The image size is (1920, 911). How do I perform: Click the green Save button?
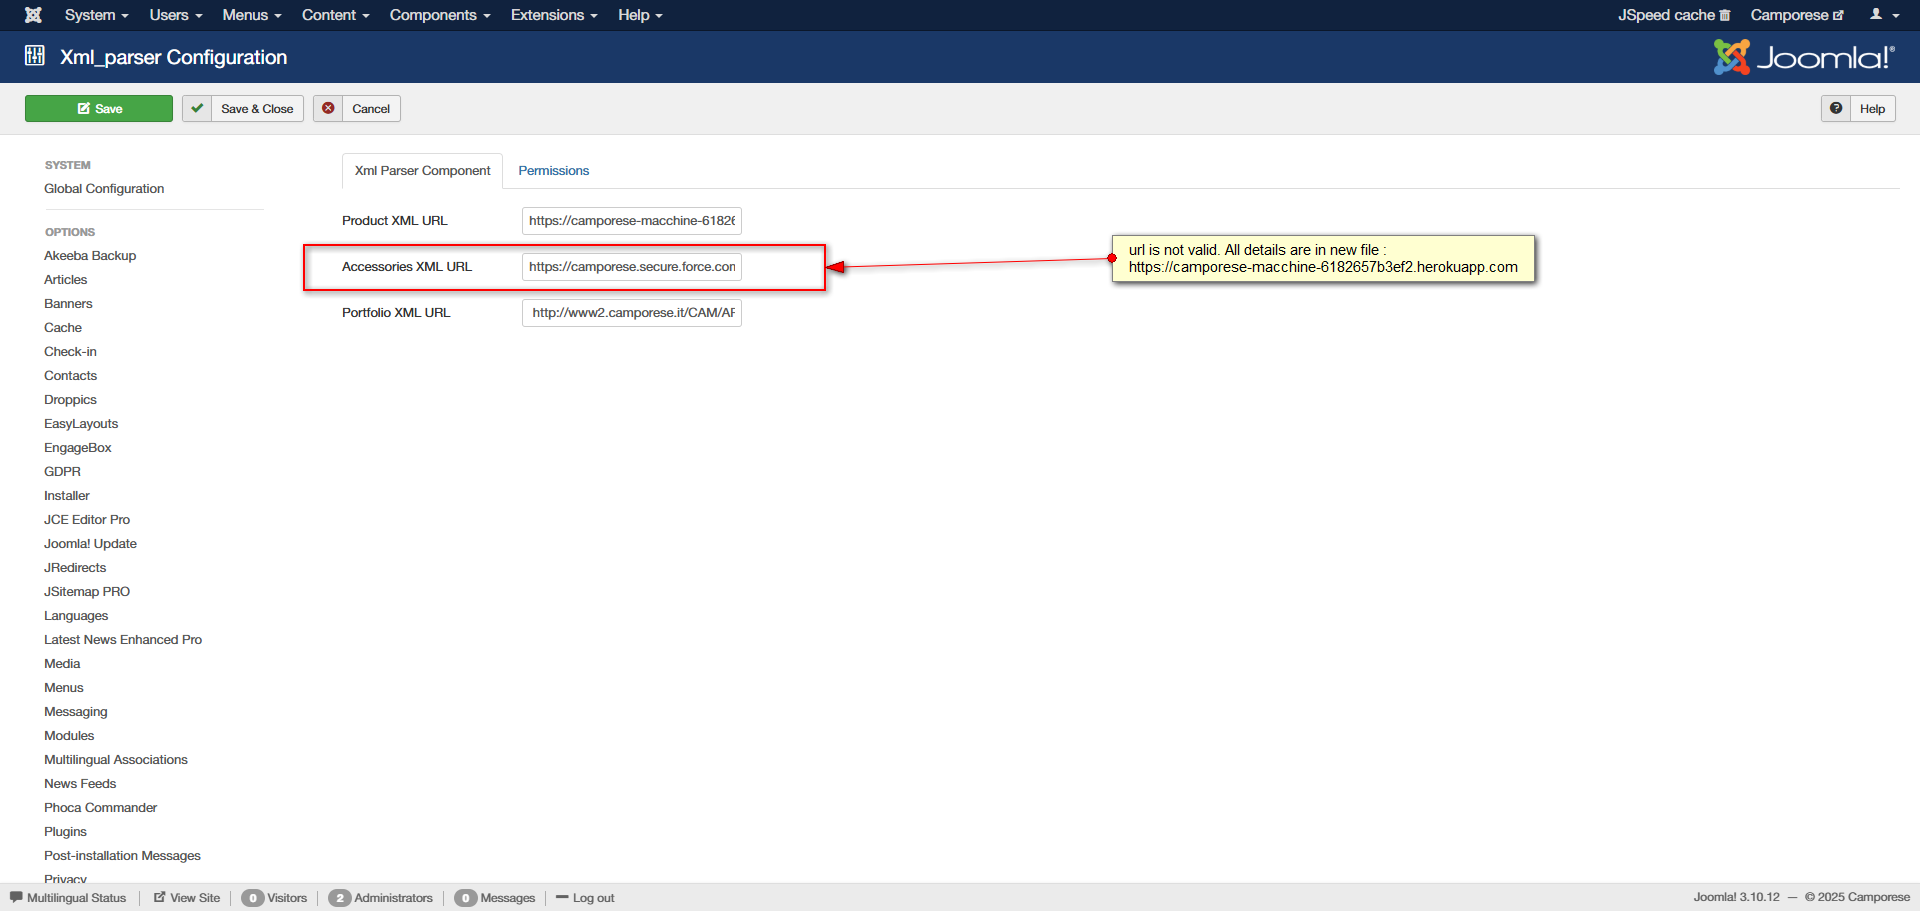(x=99, y=109)
